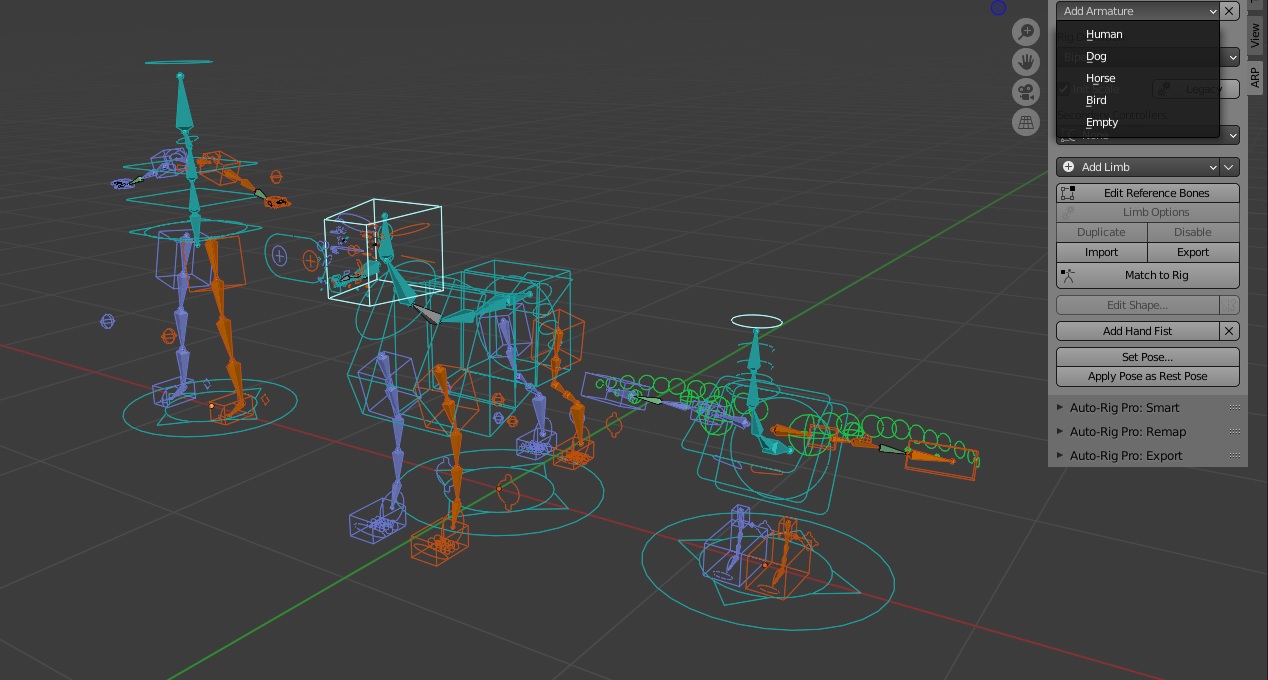1268x680 pixels.
Task: Choose Human from armature list
Action: click(1138, 34)
